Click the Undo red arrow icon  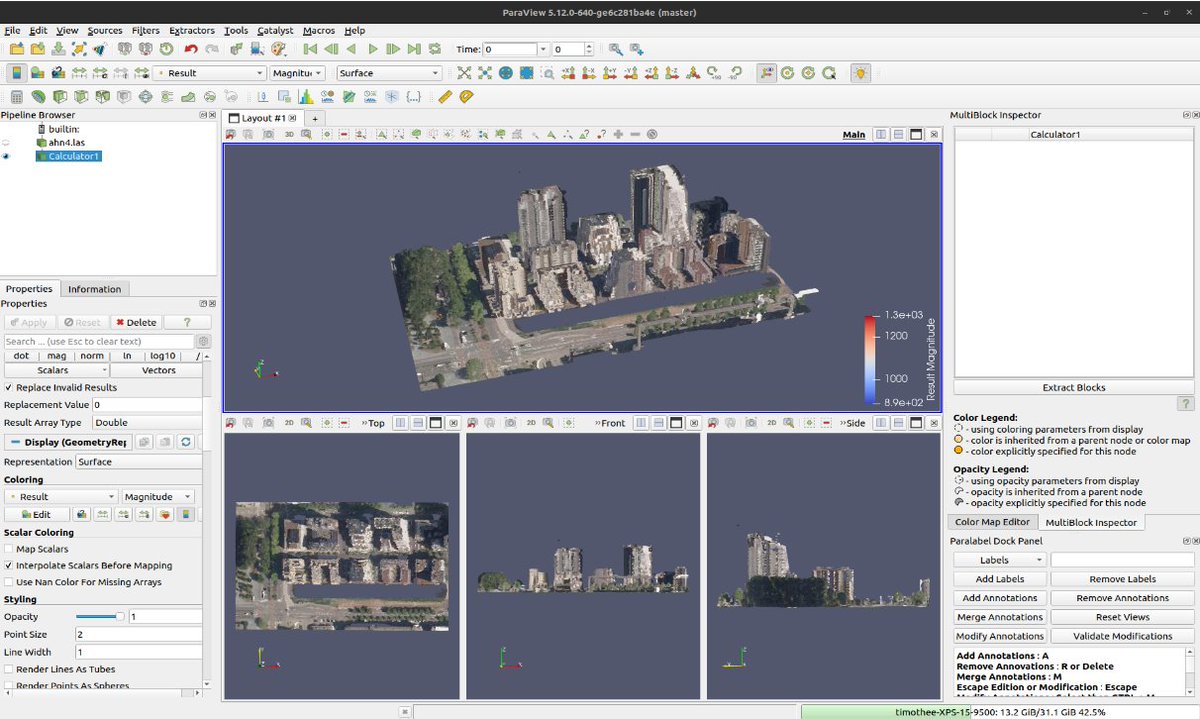tap(190, 49)
